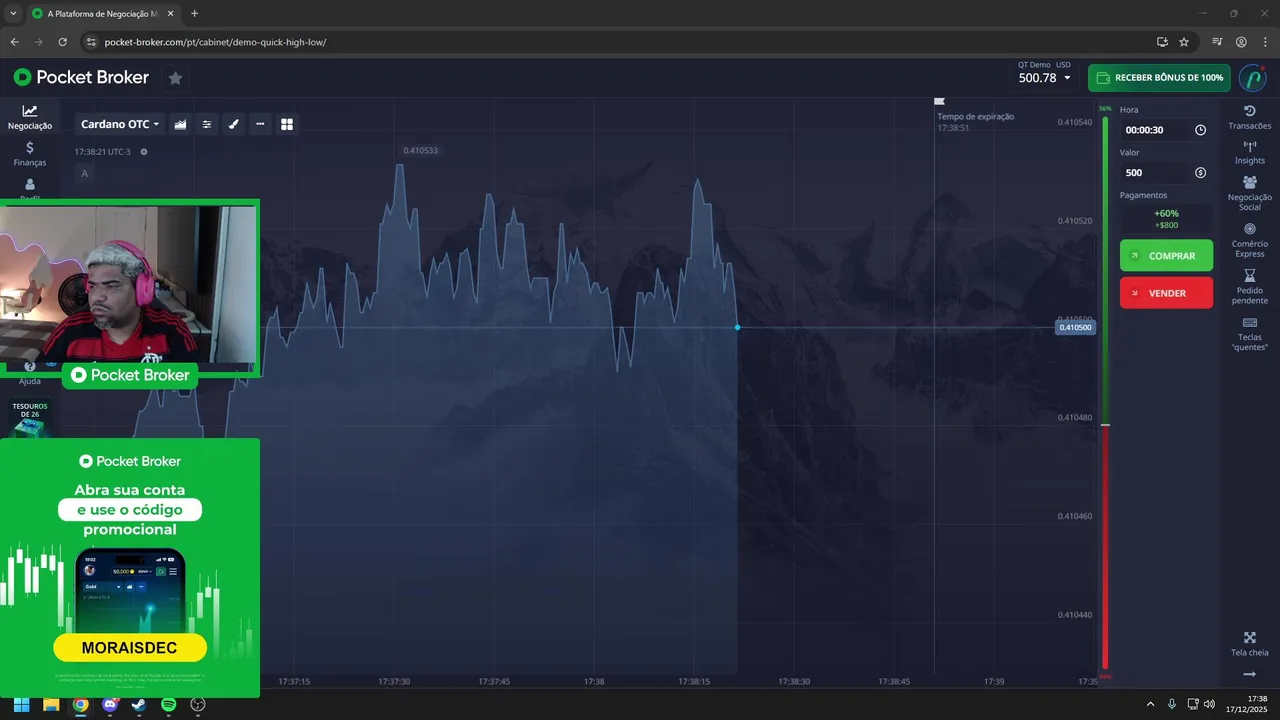The width and height of the screenshot is (1280, 720).
Task: Reload the browser page
Action: [62, 42]
